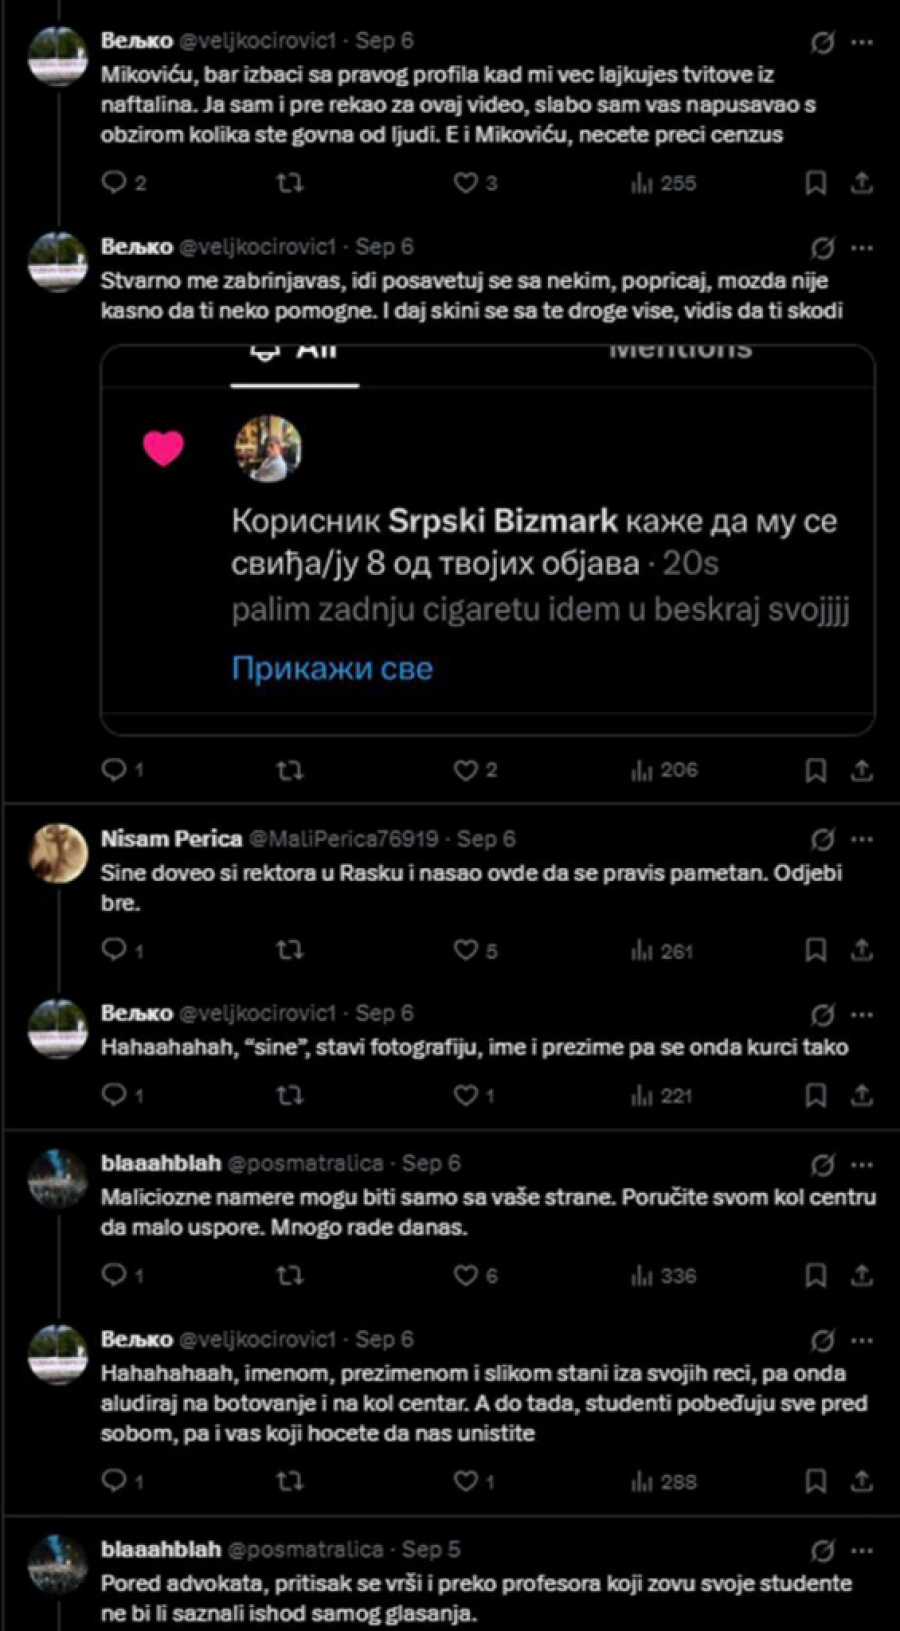Viewport: 900px width, 1631px height.
Task: Open Nisam Perica's profile avatar
Action: tap(58, 854)
